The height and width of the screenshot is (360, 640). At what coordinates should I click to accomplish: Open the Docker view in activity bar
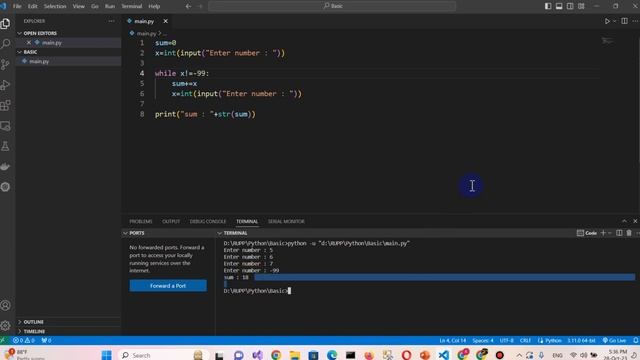tap(6, 167)
